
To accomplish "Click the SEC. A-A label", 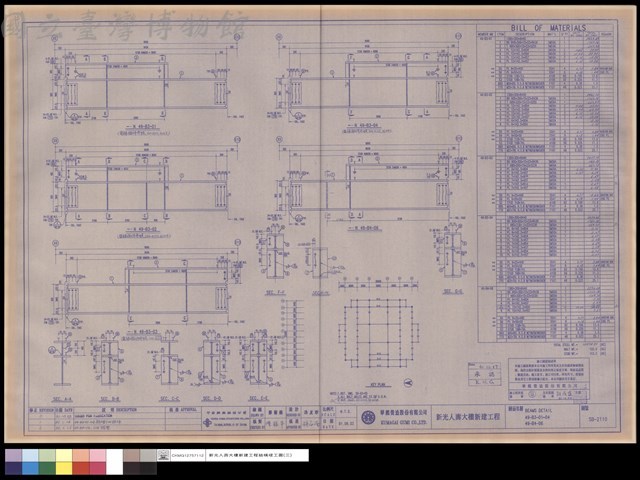I will 62,399.
